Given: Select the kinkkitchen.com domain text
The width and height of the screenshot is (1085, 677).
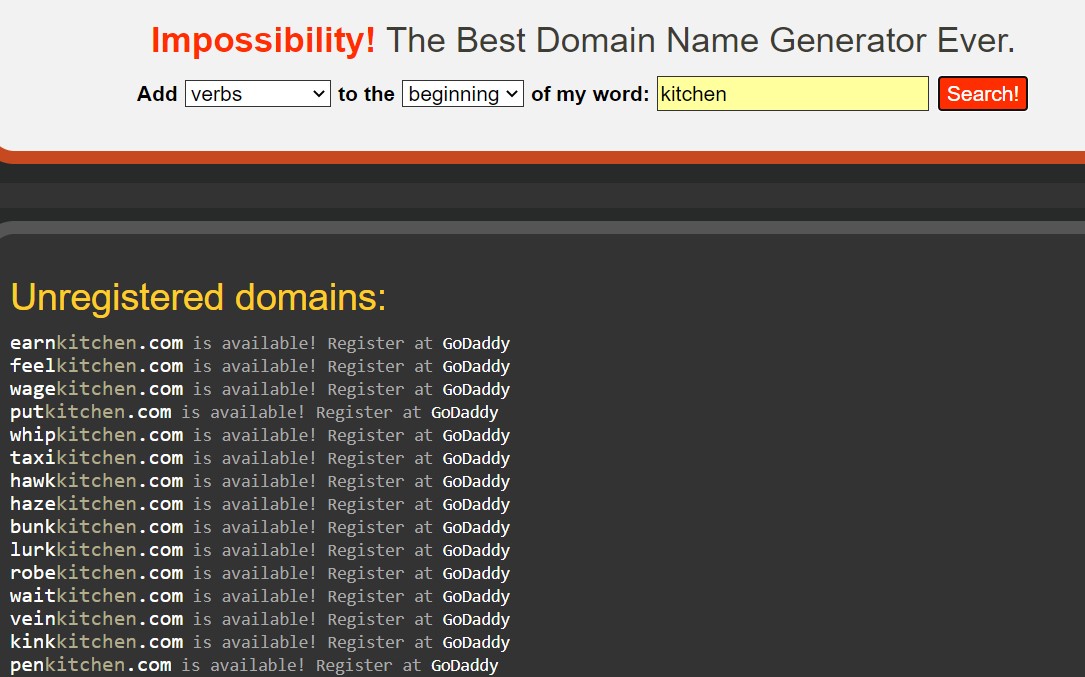Looking at the screenshot, I should (96, 642).
